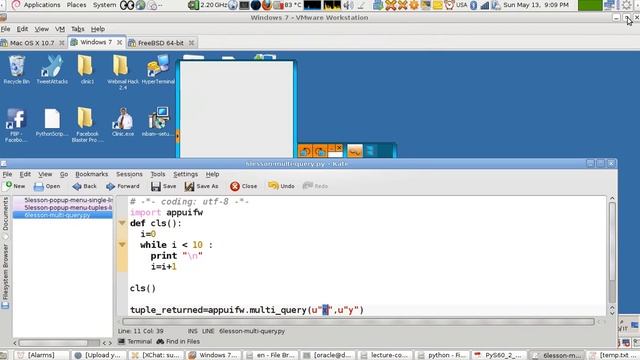Open a file using Kate's Open button
Viewport: 640px width, 360px height.
click(x=47, y=186)
